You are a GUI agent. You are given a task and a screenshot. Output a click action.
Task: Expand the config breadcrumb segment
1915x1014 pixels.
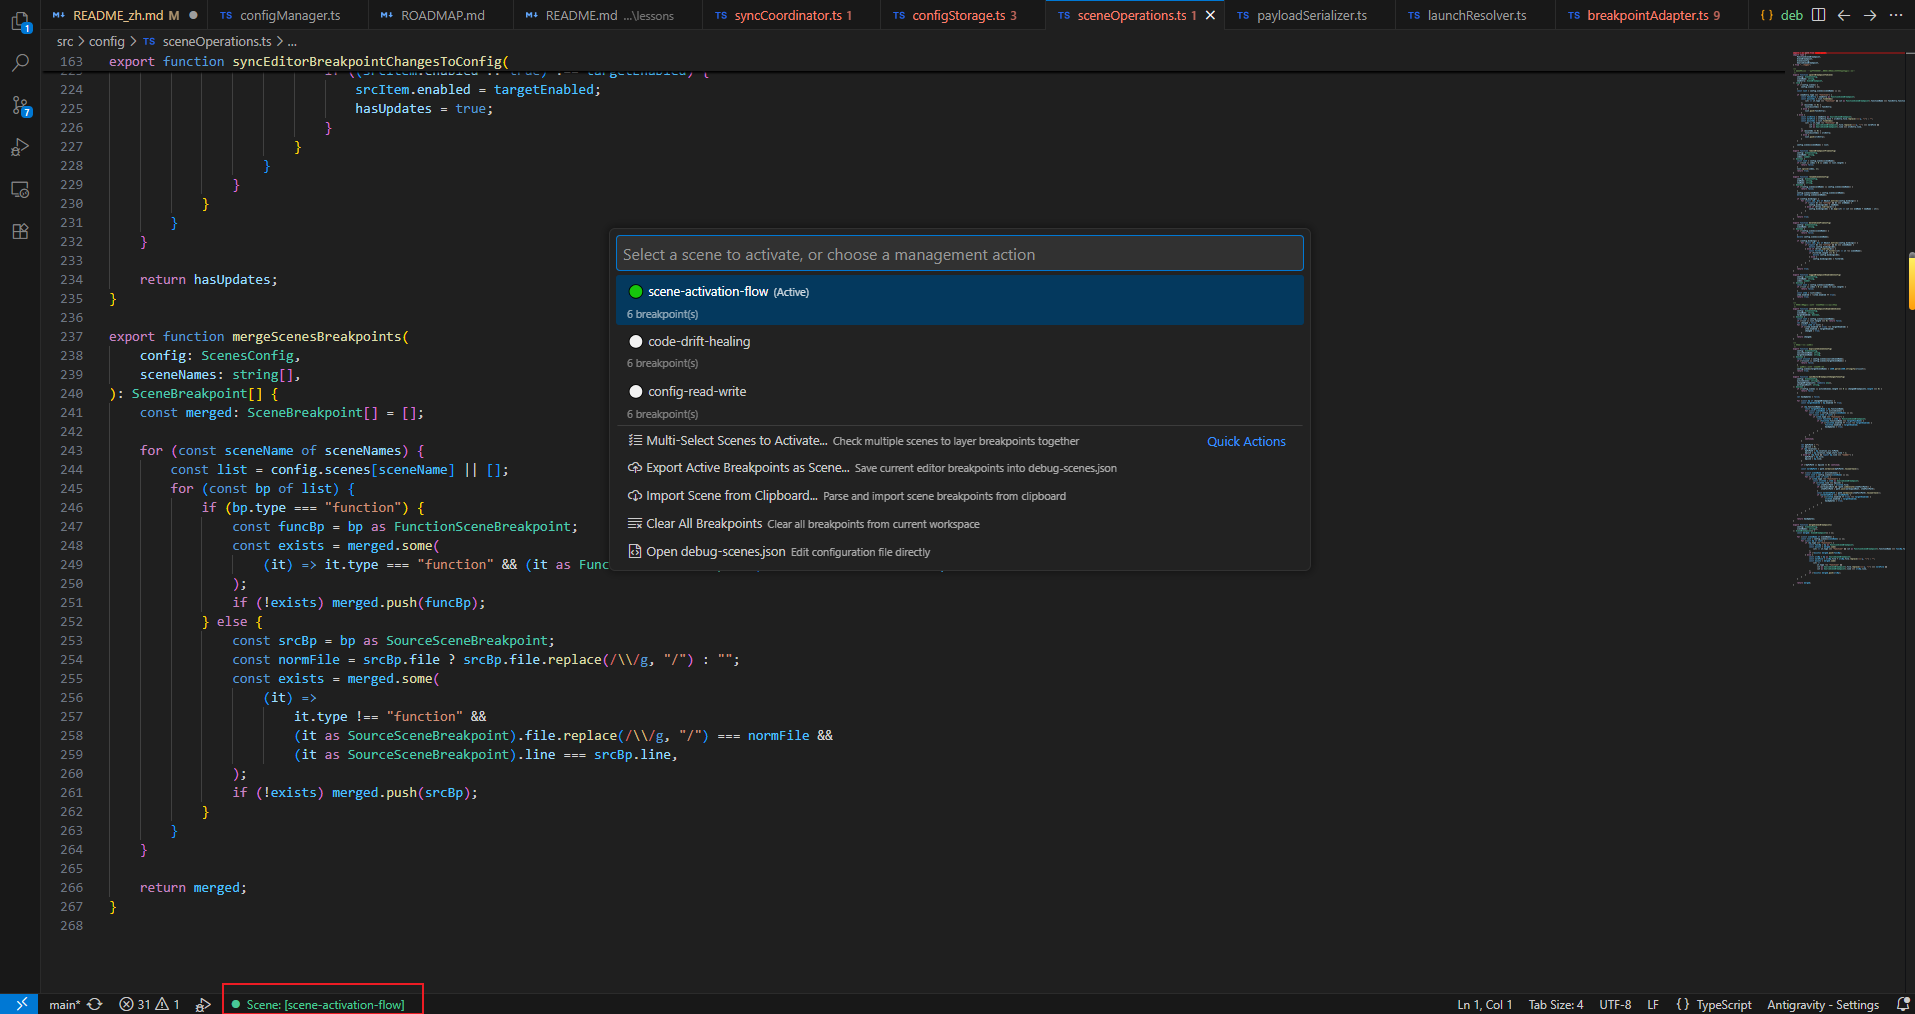pyautogui.click(x=107, y=42)
